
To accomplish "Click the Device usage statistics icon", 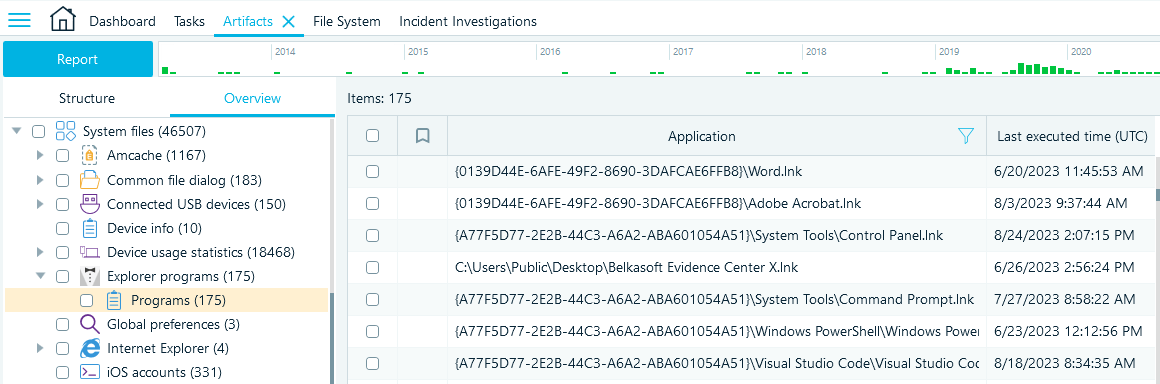I will tap(89, 252).
